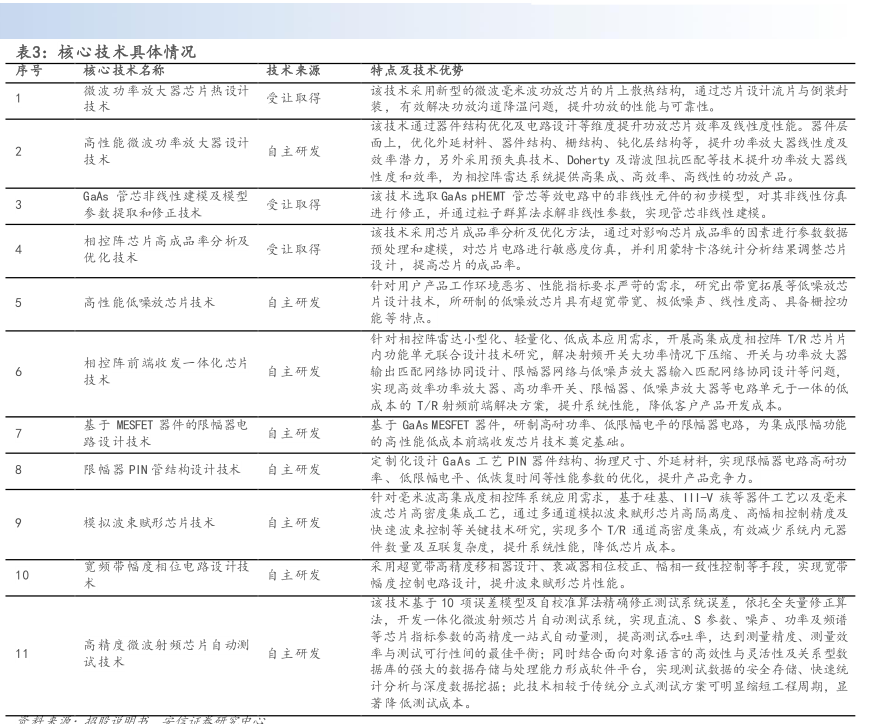The width and height of the screenshot is (877, 724).
Task: Select the '技术来源' column header
Action: (x=293, y=71)
